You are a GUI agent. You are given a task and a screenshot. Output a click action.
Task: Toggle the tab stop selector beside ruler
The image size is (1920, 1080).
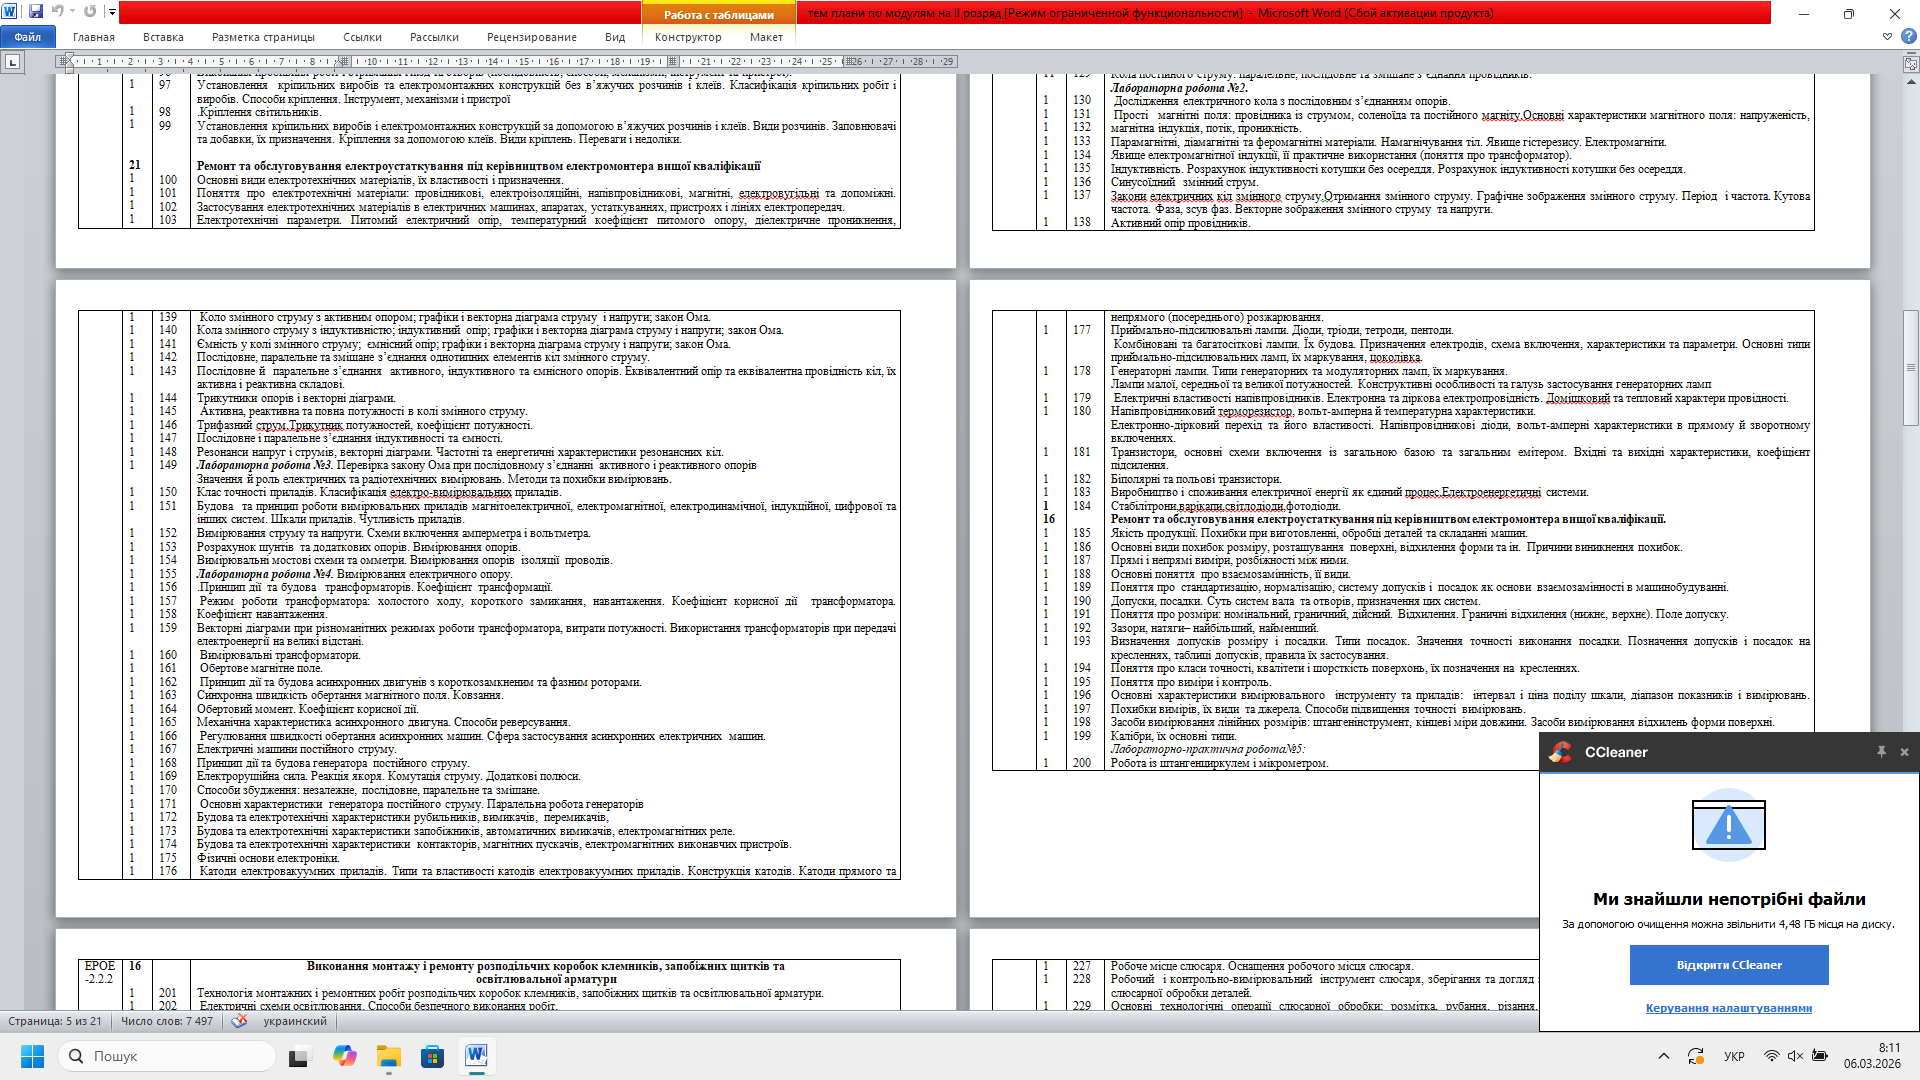[x=12, y=62]
